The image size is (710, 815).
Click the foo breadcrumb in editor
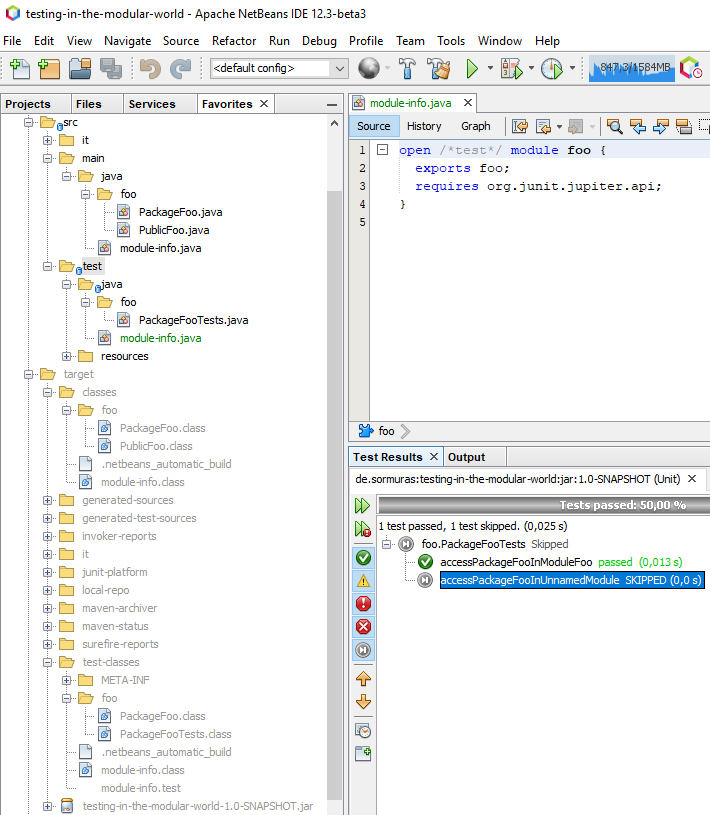(x=386, y=431)
